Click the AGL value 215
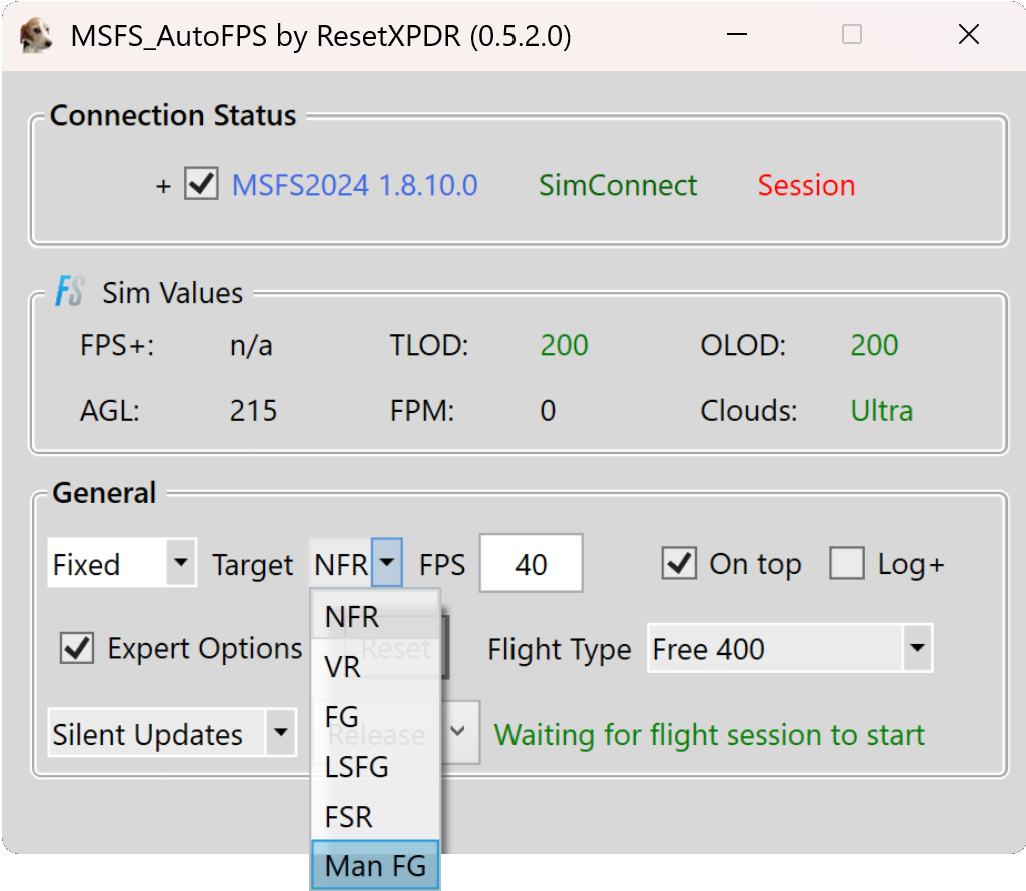 (x=253, y=411)
